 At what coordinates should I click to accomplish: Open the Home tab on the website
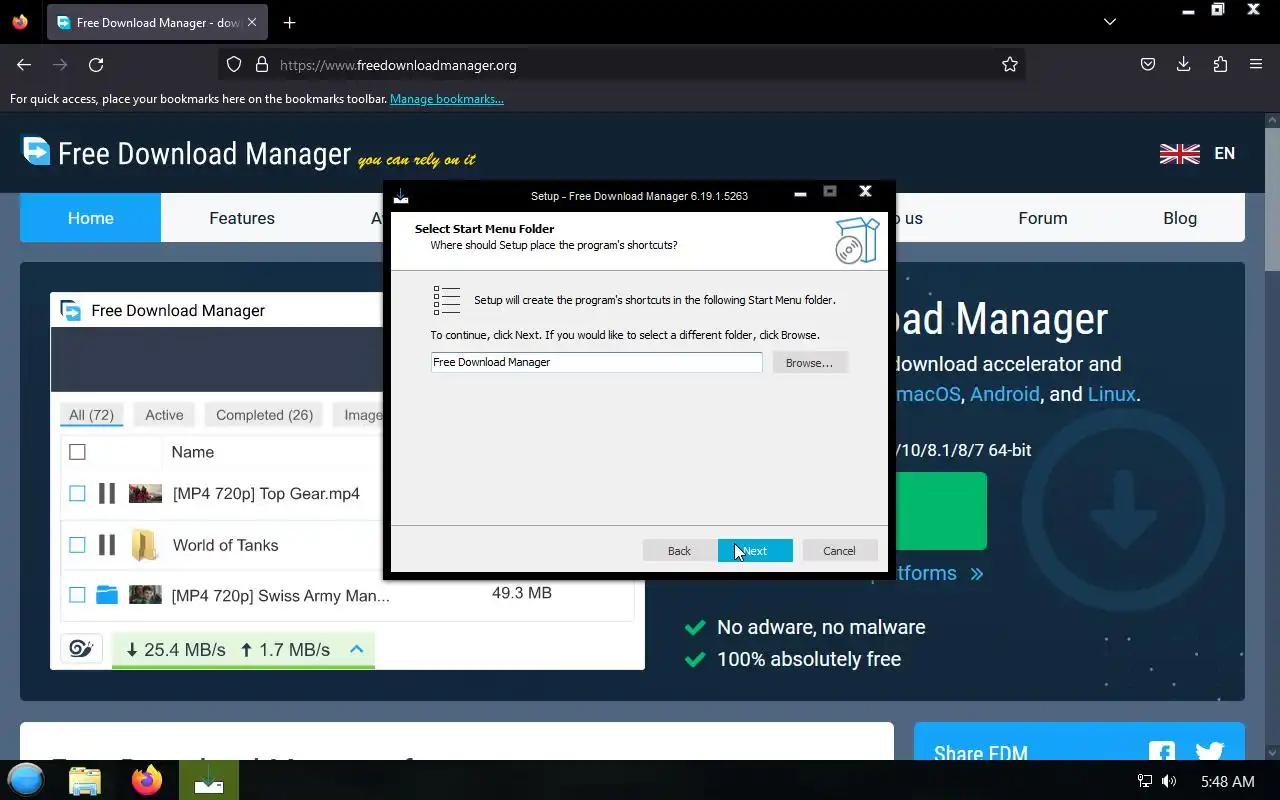click(x=90, y=218)
